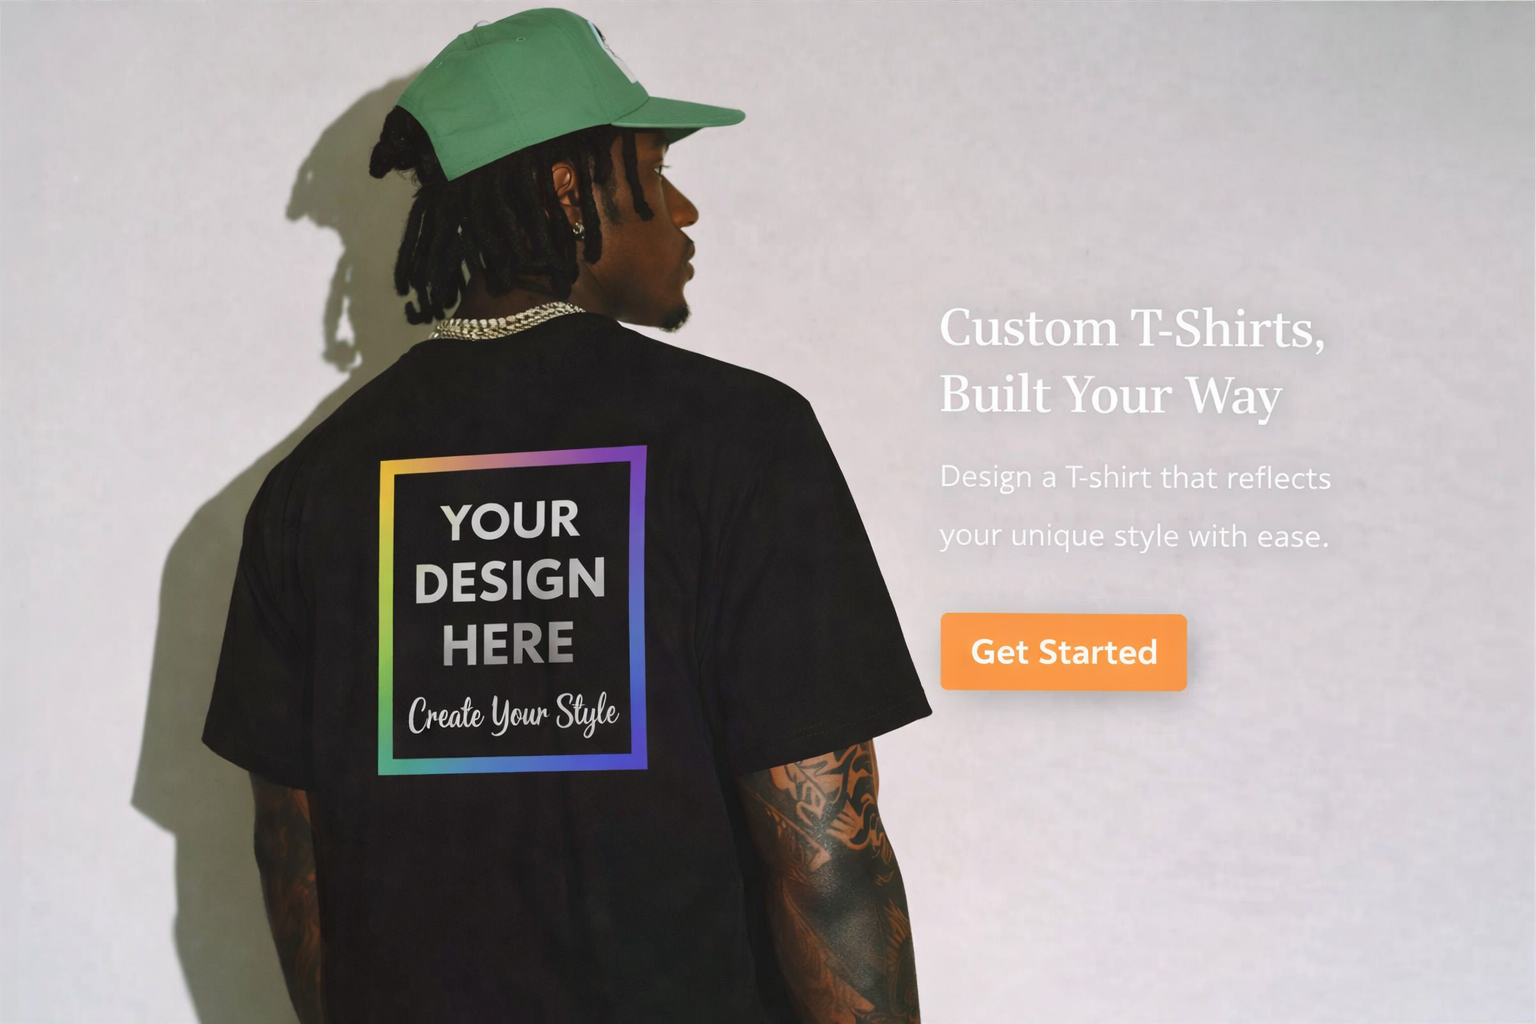The image size is (1536, 1024).
Task: Click the "YOUR DESIGN HERE" text on the shirt
Action: pyautogui.click(x=510, y=582)
